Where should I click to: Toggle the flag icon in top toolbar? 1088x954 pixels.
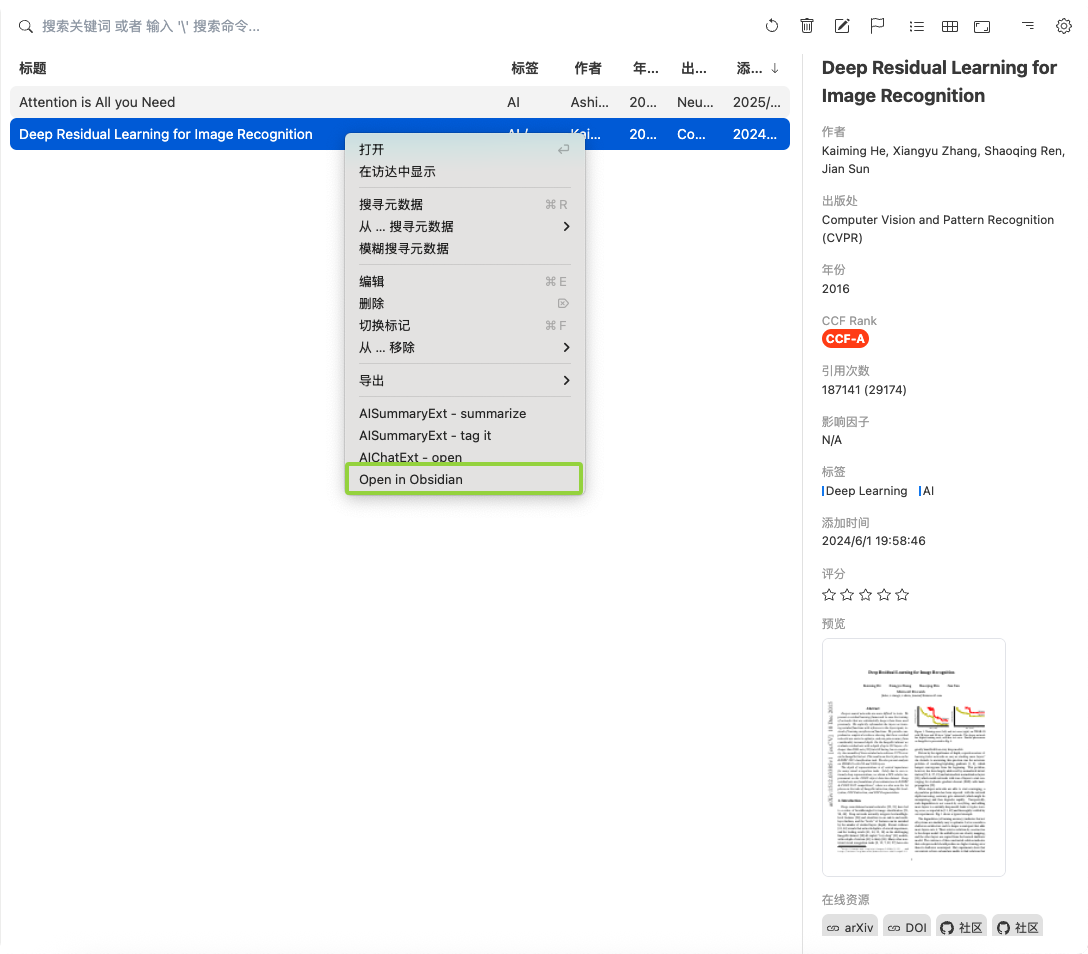point(877,26)
